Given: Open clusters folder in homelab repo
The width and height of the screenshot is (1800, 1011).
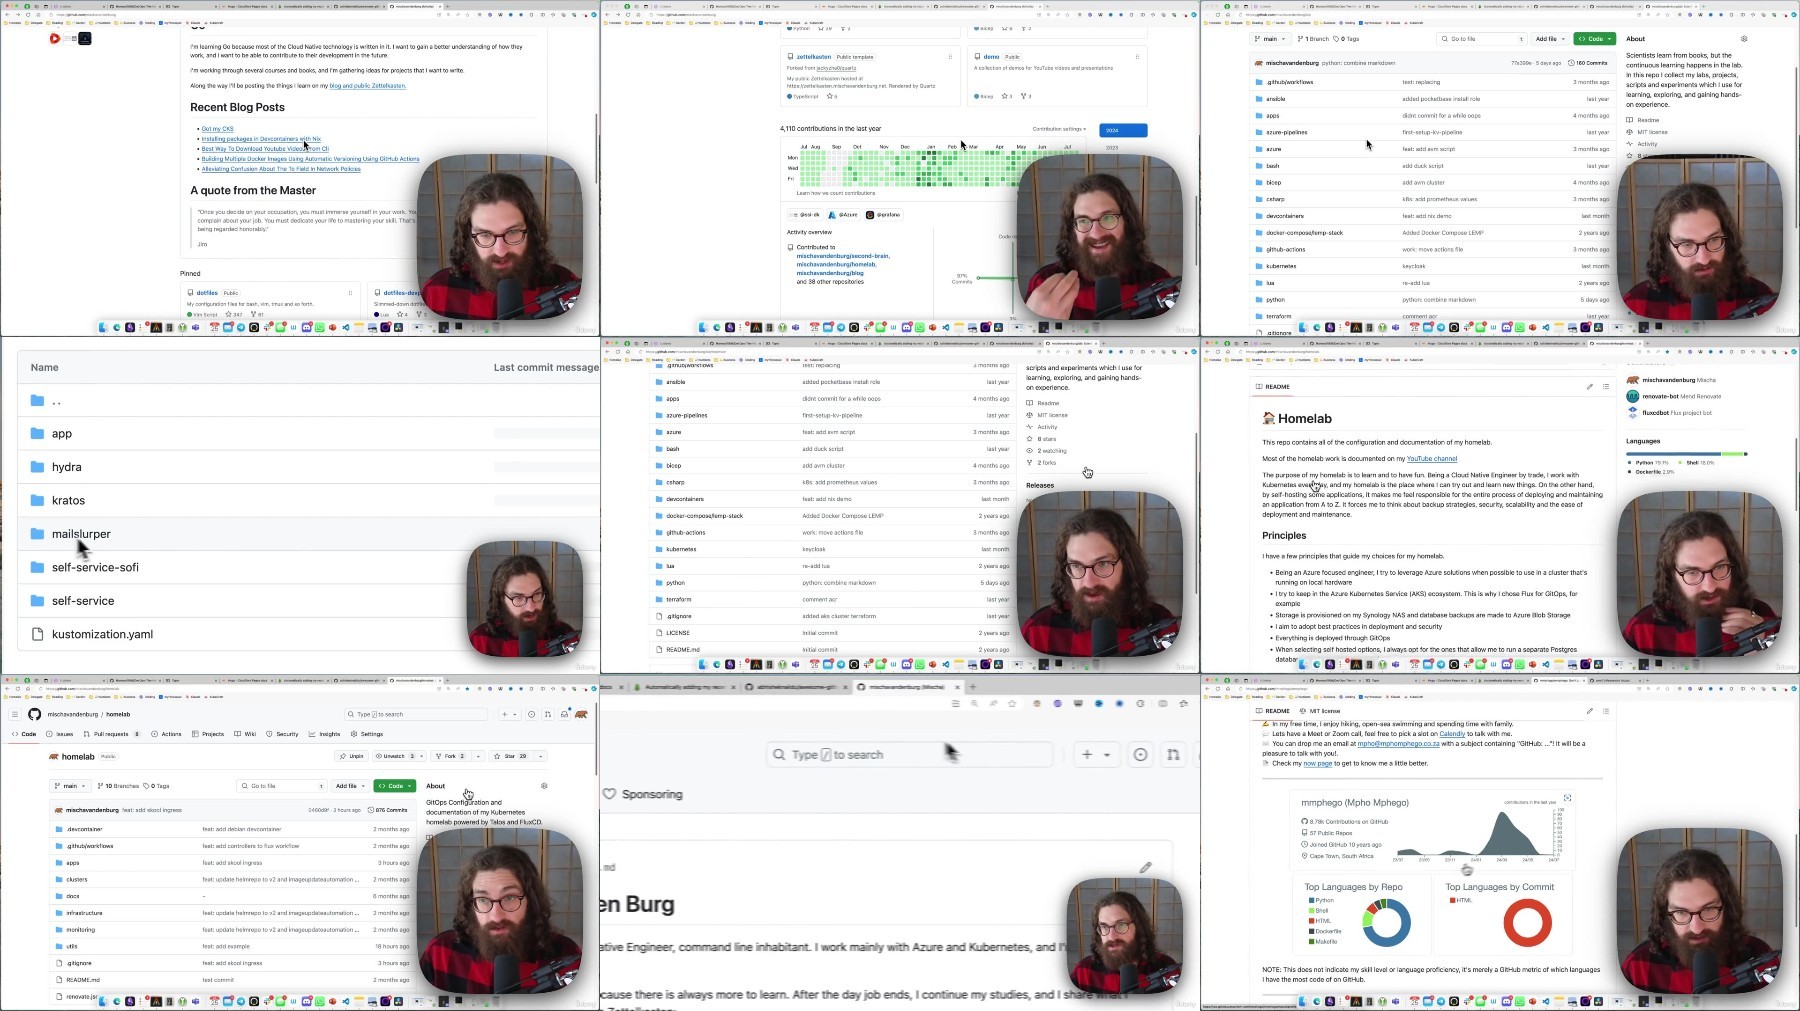Looking at the screenshot, I should click(x=77, y=879).
